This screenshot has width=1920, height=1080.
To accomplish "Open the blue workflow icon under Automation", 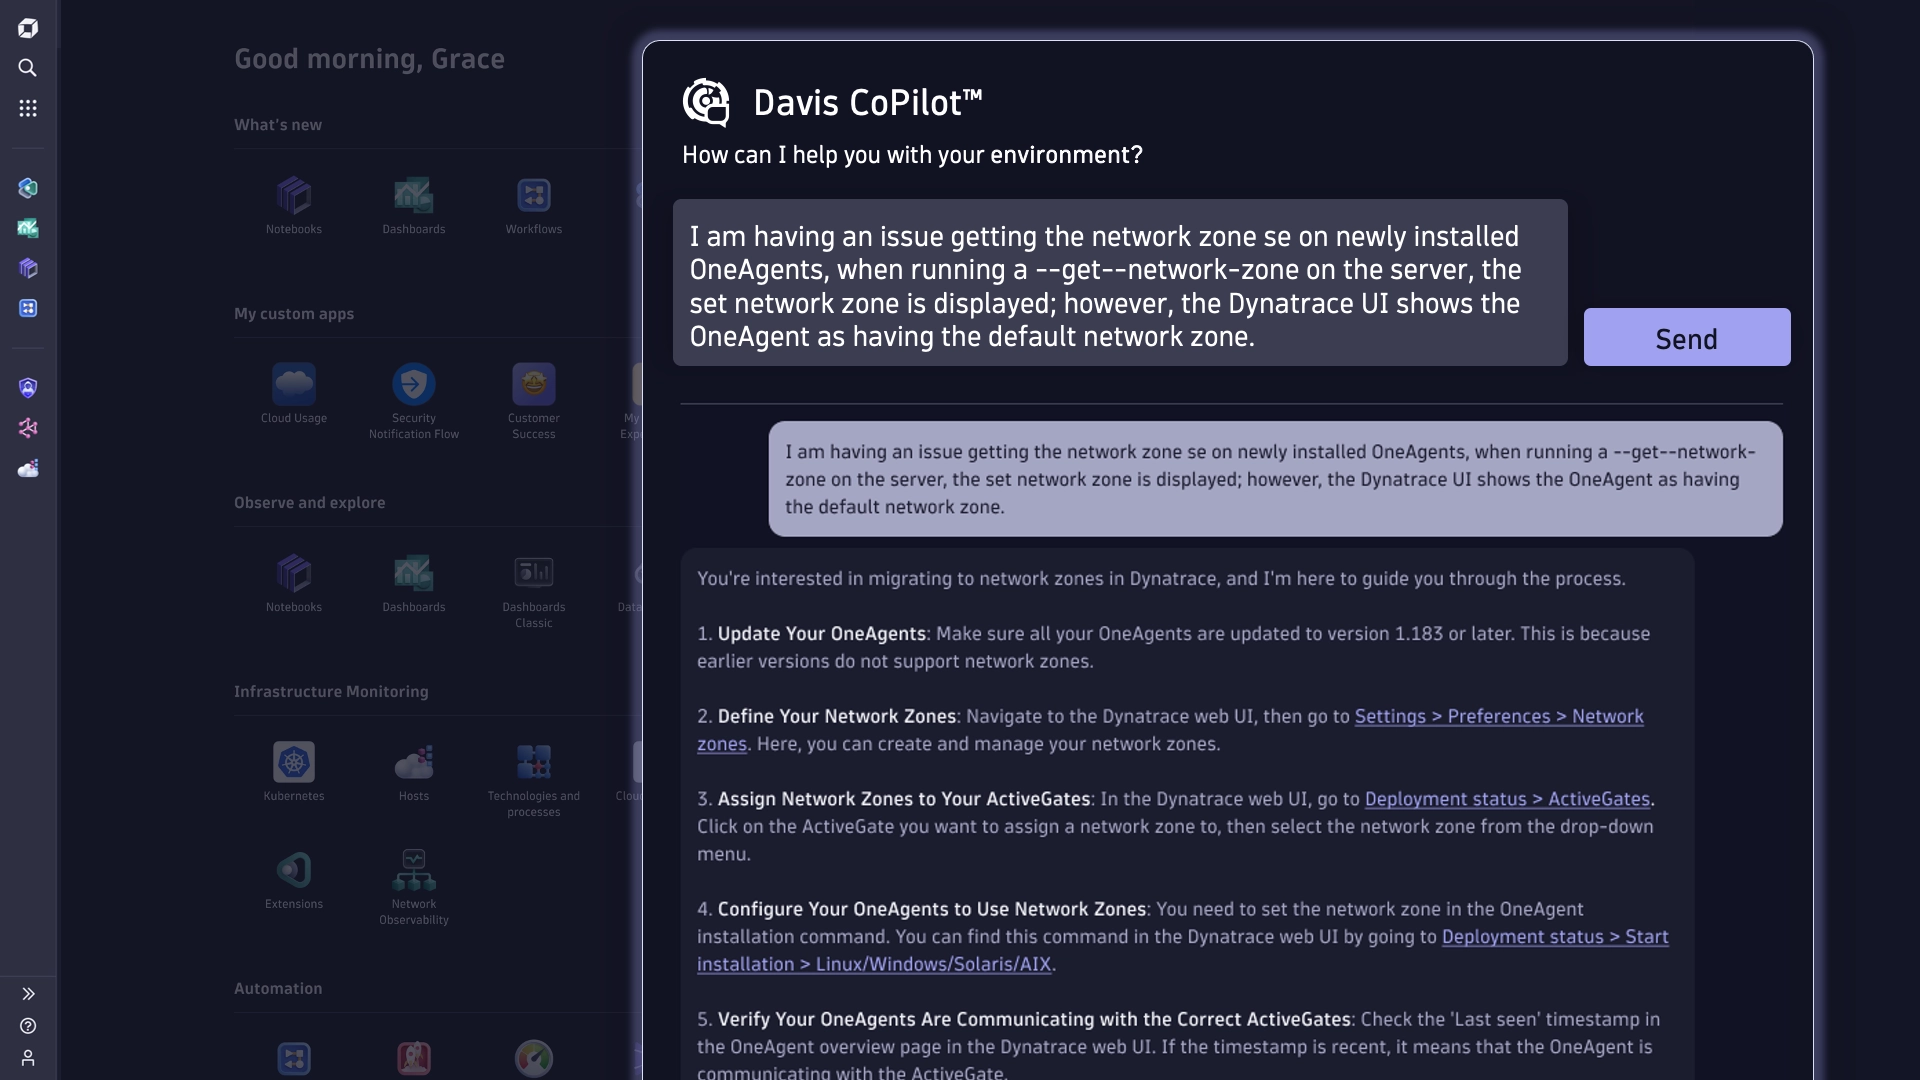I will [294, 1059].
